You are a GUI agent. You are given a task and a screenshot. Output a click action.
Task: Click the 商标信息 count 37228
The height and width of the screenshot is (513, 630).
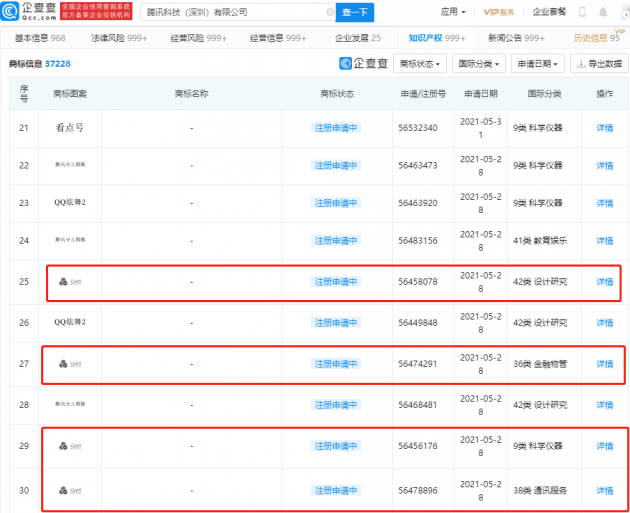click(57, 64)
